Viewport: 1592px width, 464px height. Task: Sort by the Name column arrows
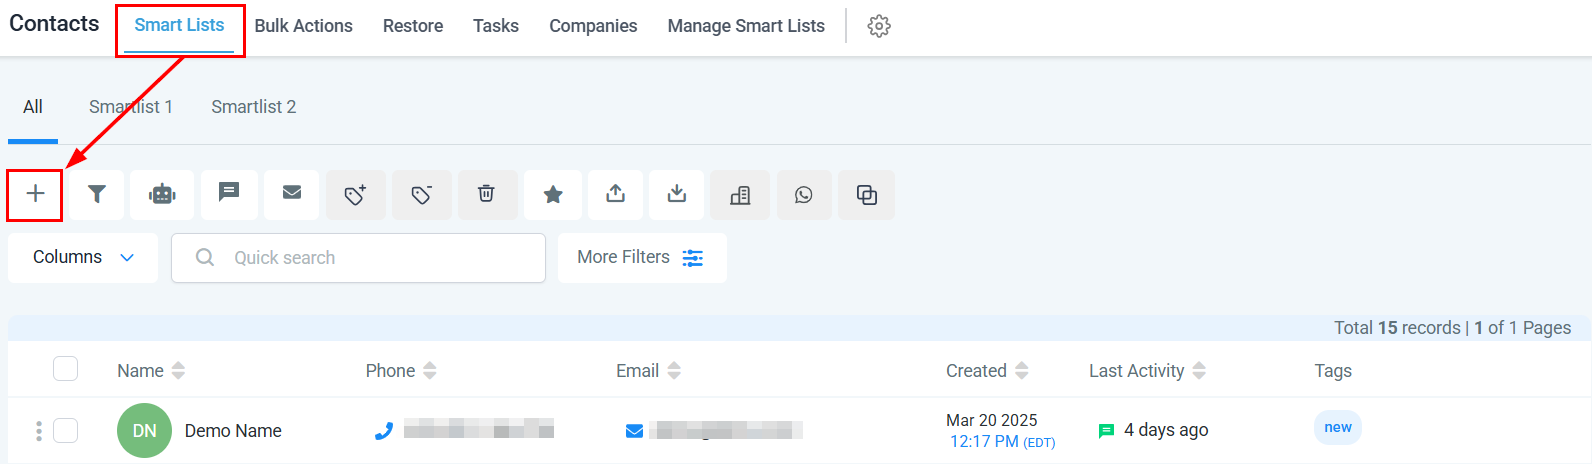coord(178,371)
